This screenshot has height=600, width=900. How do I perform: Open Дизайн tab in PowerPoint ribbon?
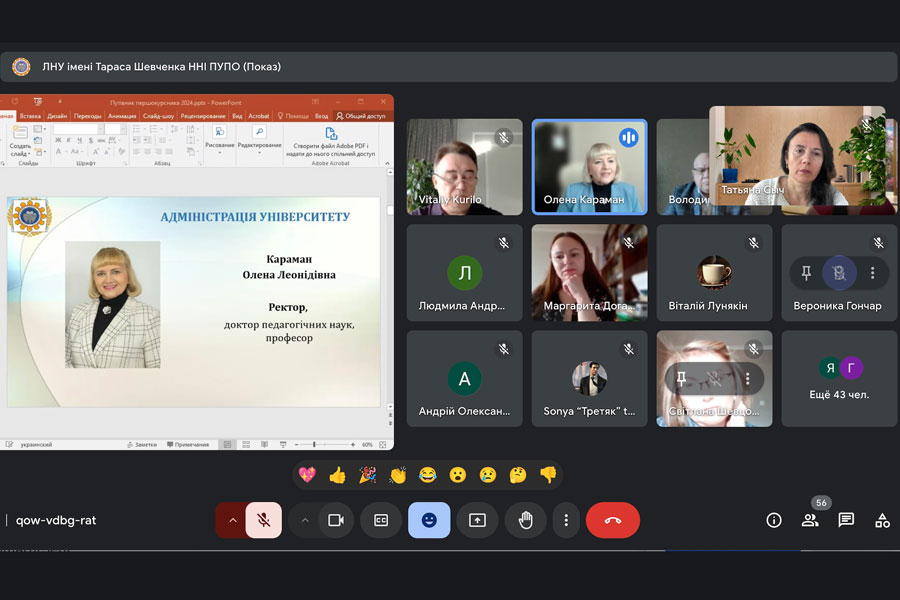(x=57, y=116)
